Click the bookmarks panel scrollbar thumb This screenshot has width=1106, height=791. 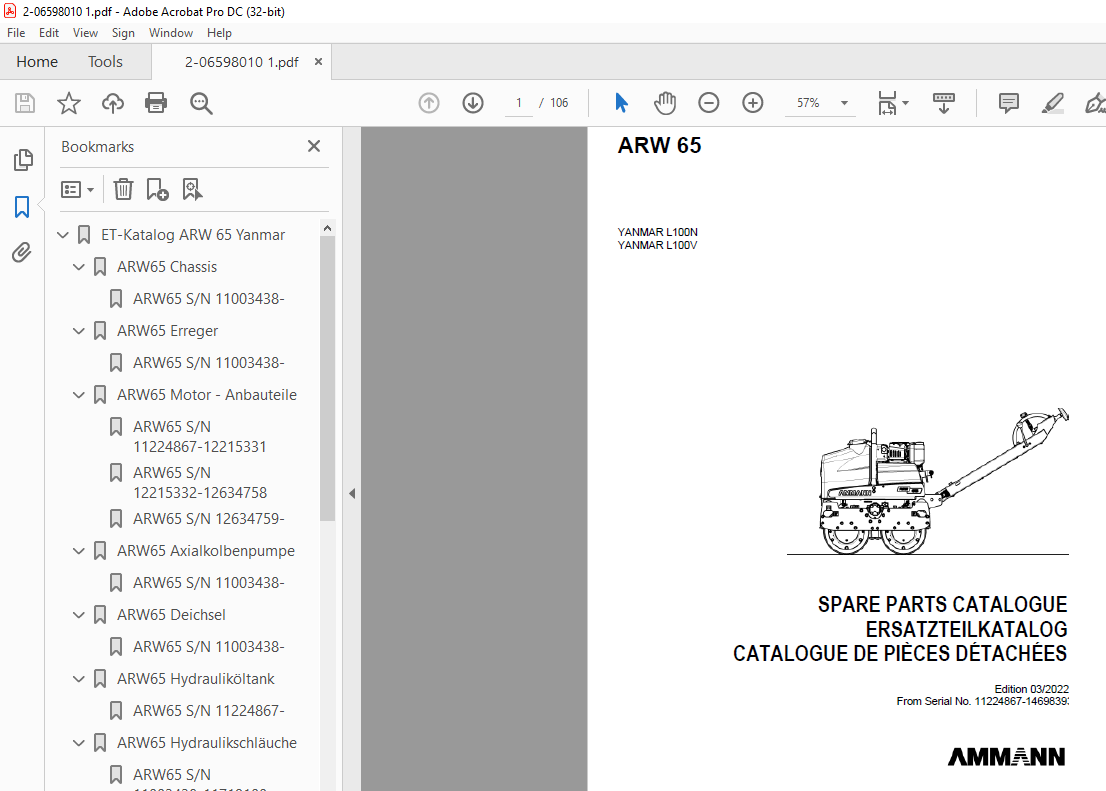[327, 378]
